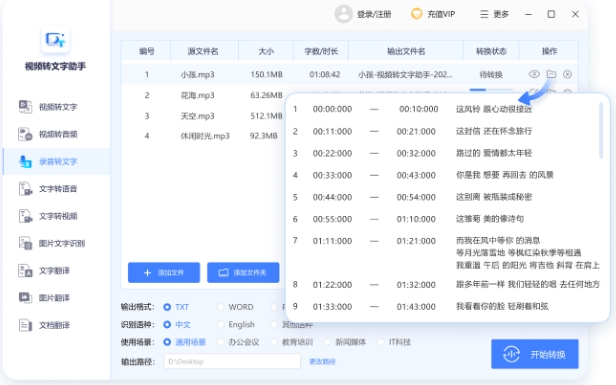Click the 视频转文字助手 app logo

tap(55, 39)
